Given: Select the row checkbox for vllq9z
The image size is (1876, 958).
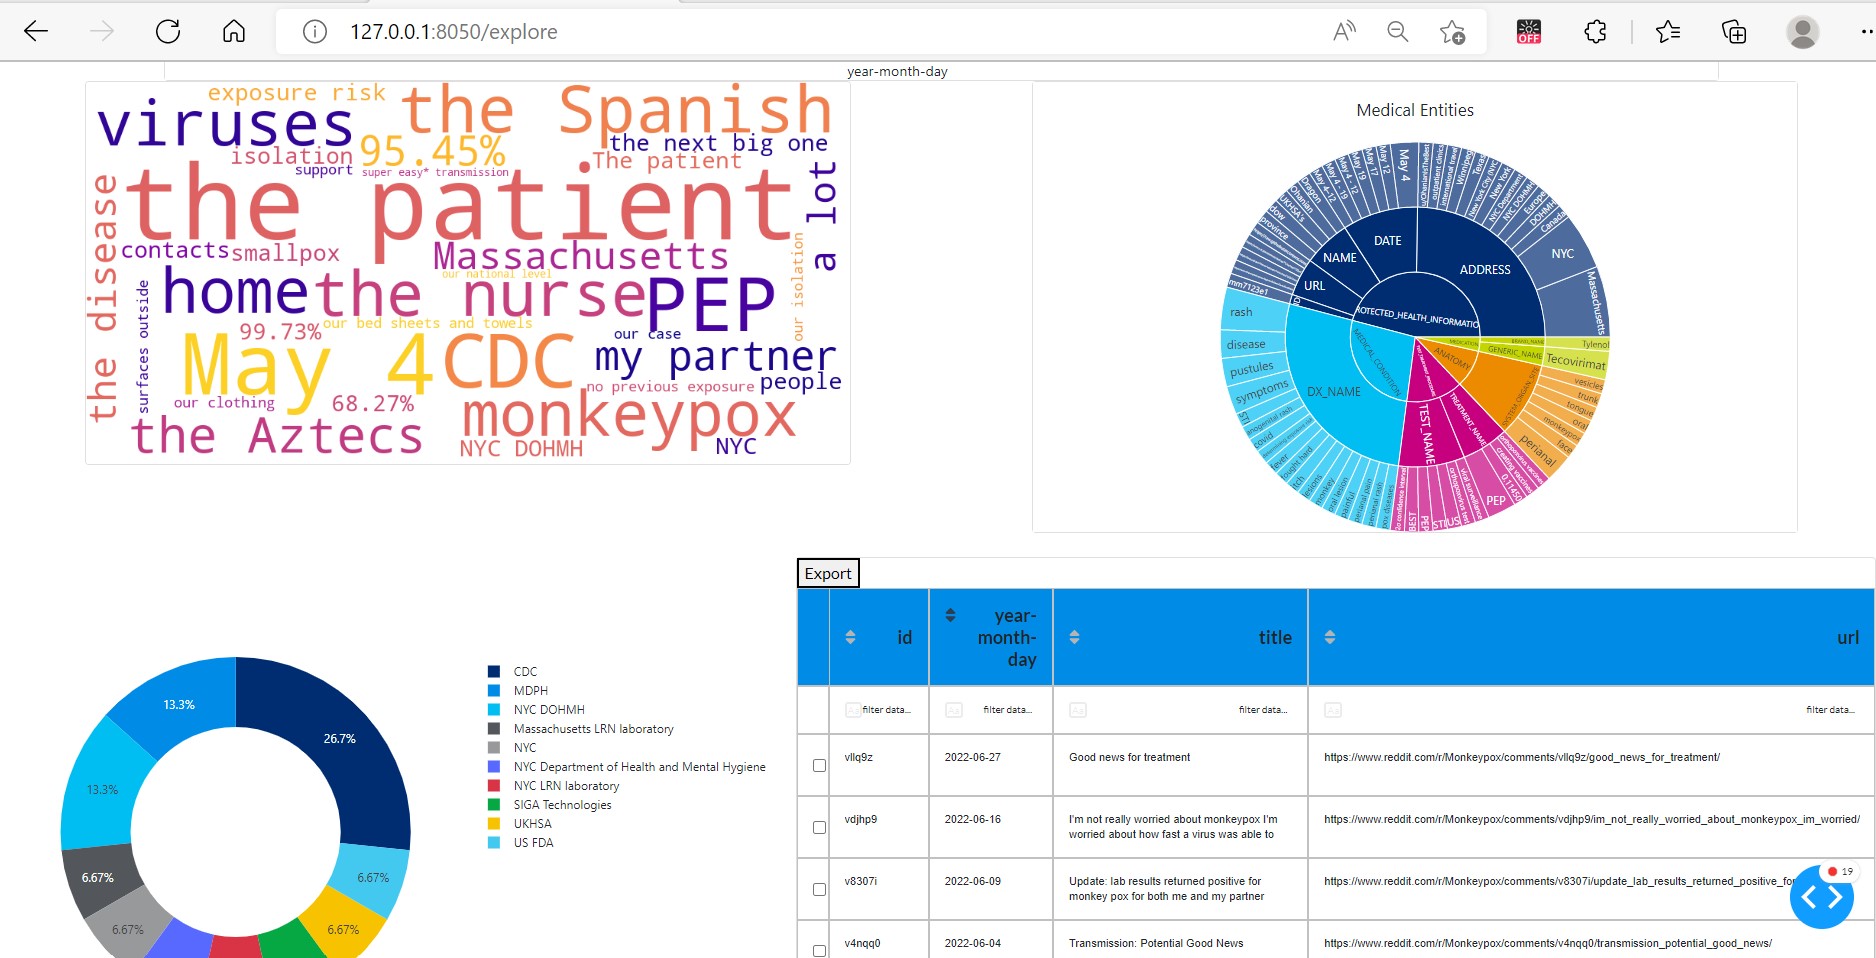Looking at the screenshot, I should click(x=819, y=766).
